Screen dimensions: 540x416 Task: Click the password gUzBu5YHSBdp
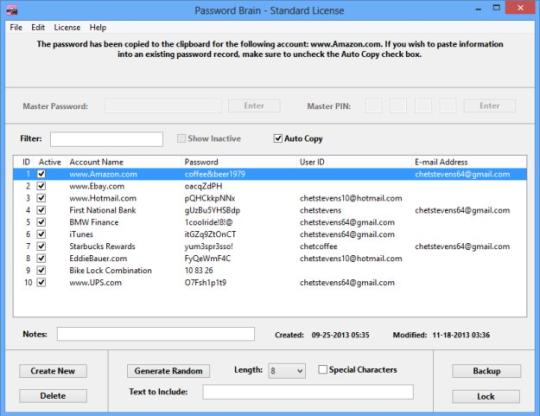pyautogui.click(x=212, y=210)
